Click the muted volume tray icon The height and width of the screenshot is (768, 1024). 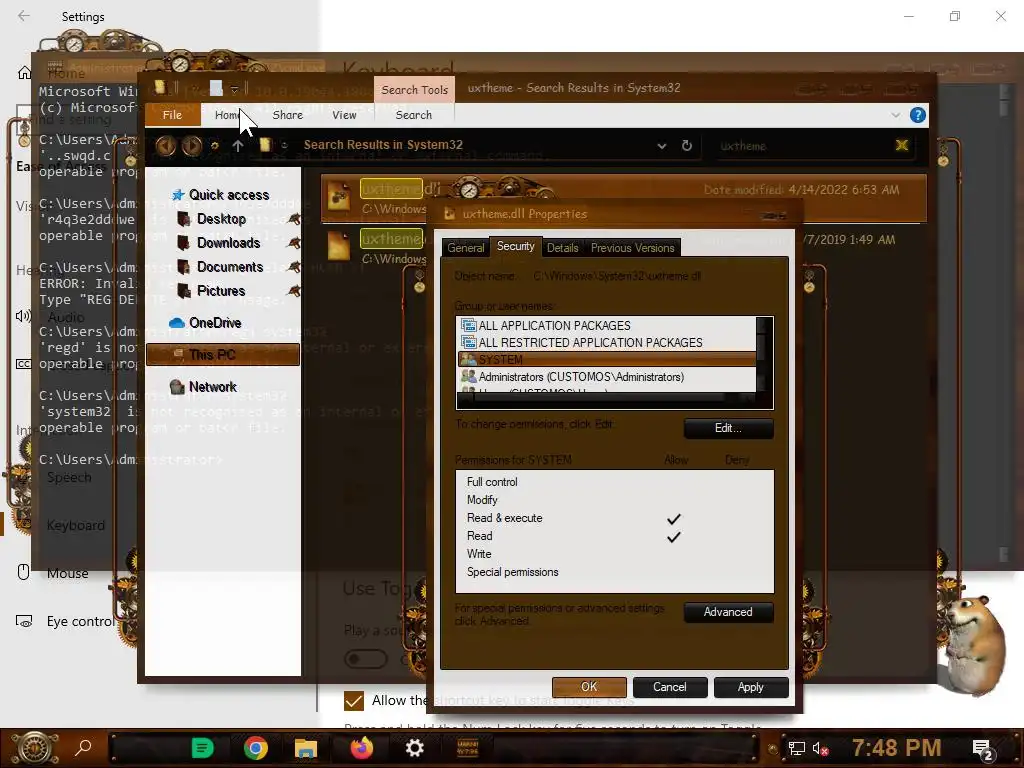tap(820, 748)
